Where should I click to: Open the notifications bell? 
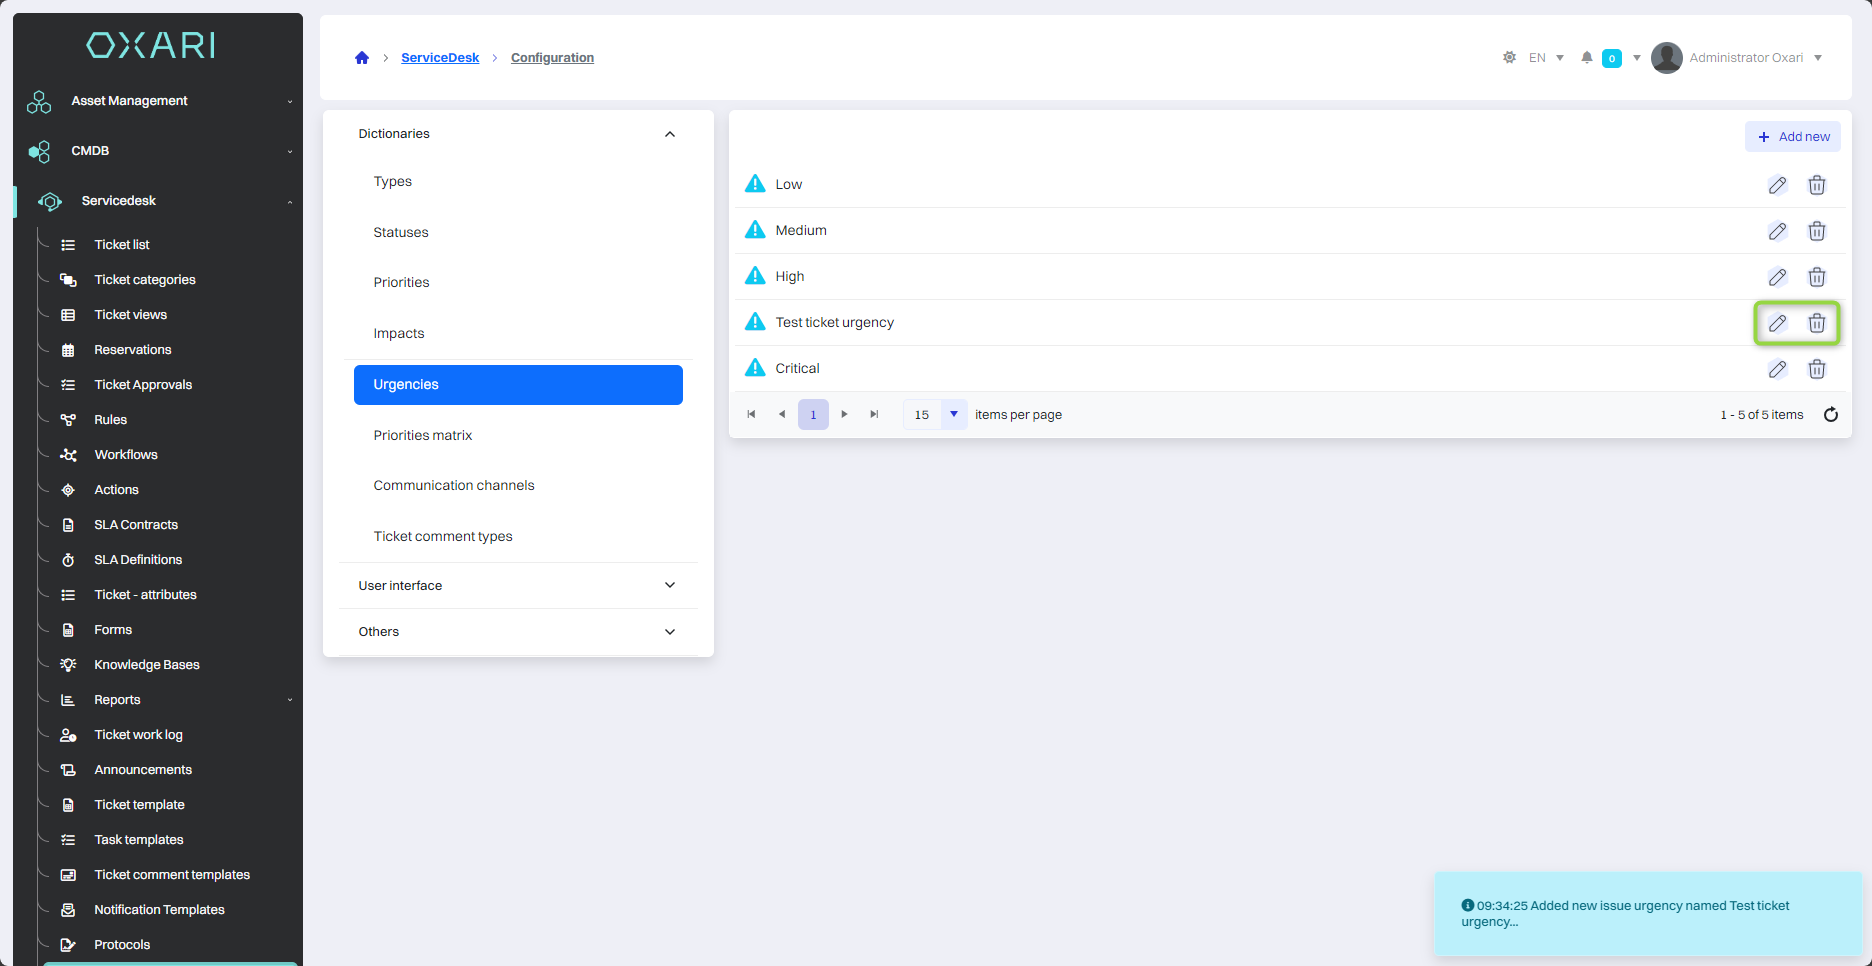(1586, 58)
